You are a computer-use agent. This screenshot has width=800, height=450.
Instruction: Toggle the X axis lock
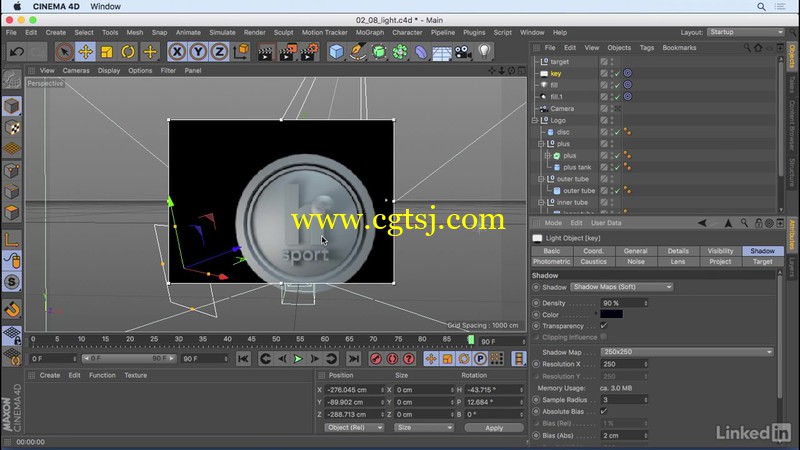click(x=177, y=52)
